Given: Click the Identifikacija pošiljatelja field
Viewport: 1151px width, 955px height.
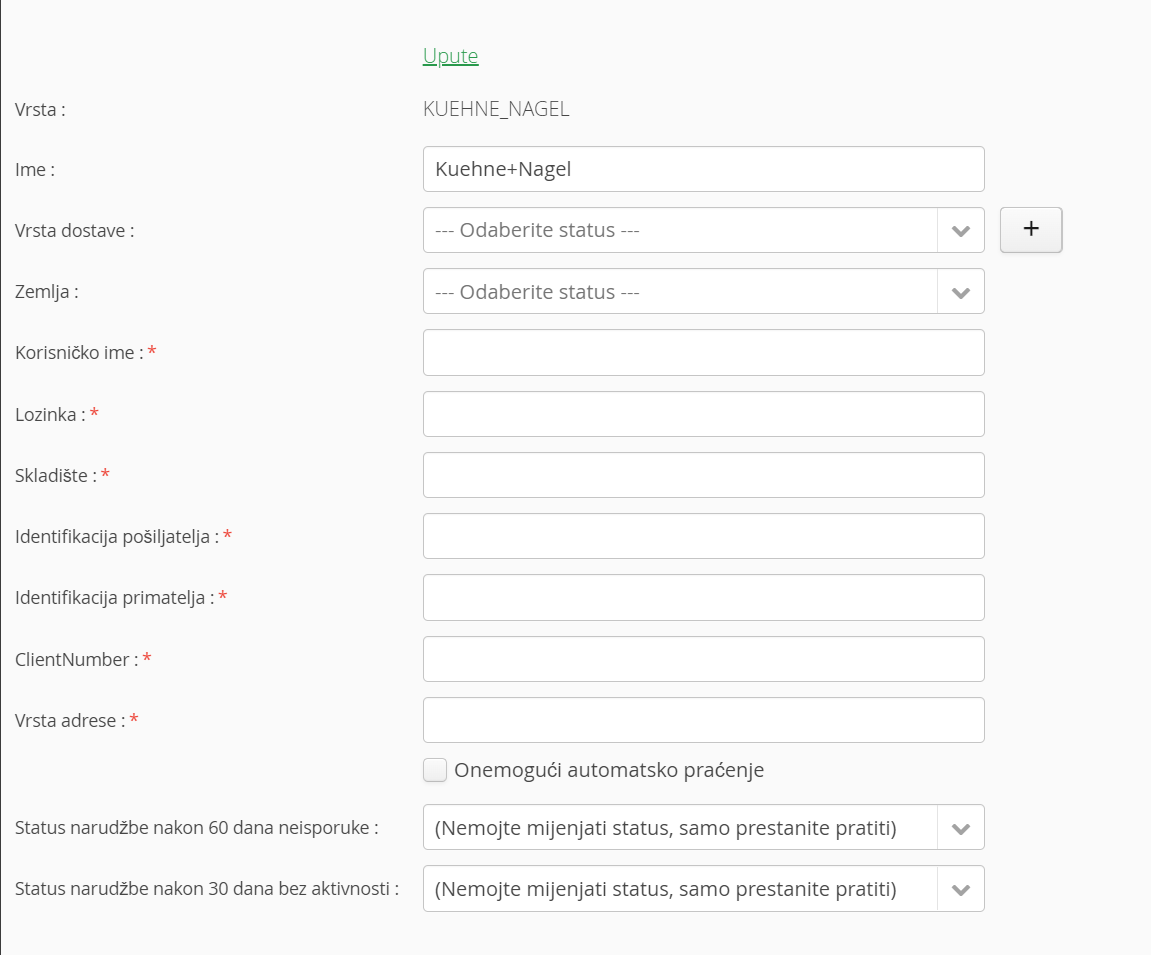Looking at the screenshot, I should tap(703, 536).
